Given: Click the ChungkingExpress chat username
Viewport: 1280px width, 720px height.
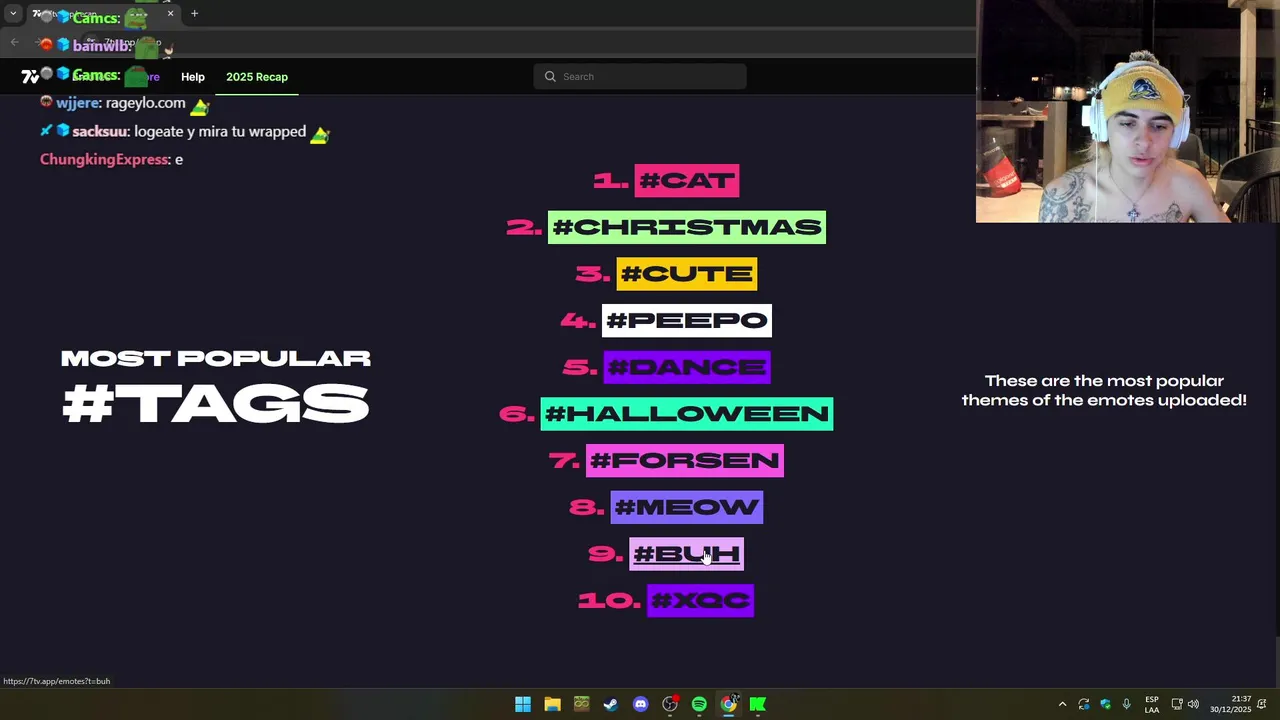Looking at the screenshot, I should point(105,160).
